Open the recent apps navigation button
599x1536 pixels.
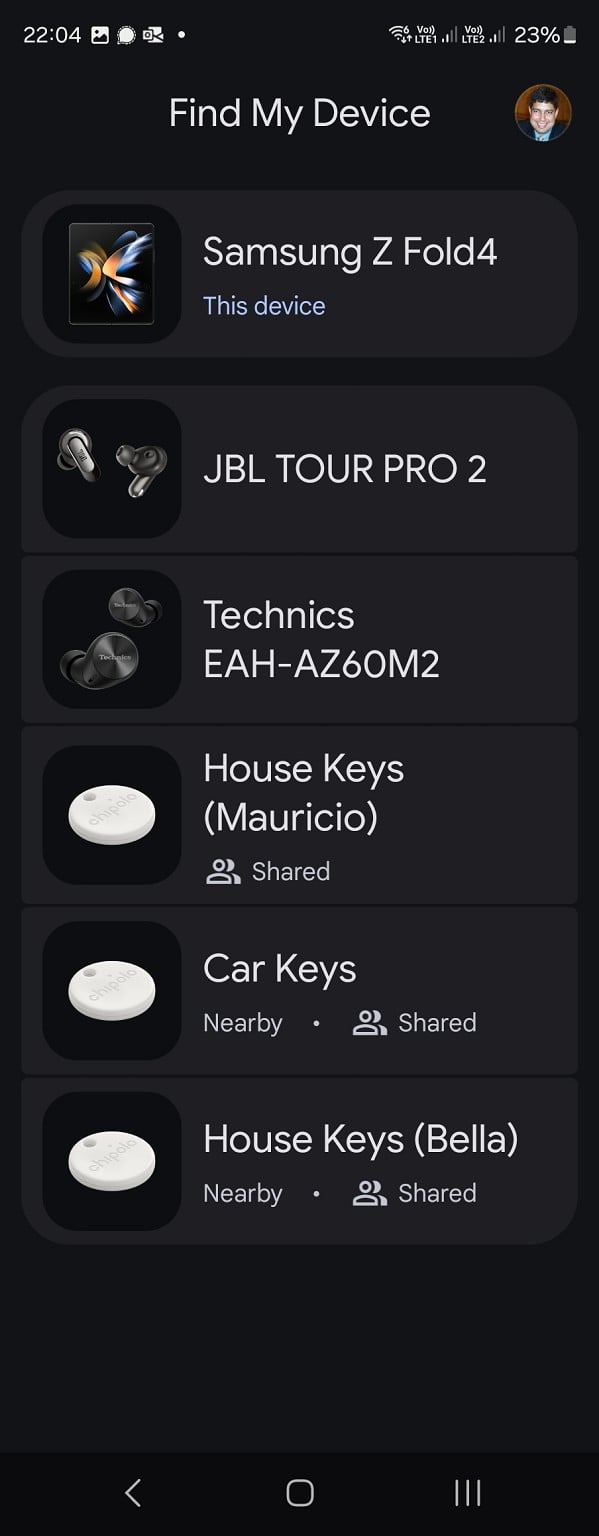click(467, 1493)
